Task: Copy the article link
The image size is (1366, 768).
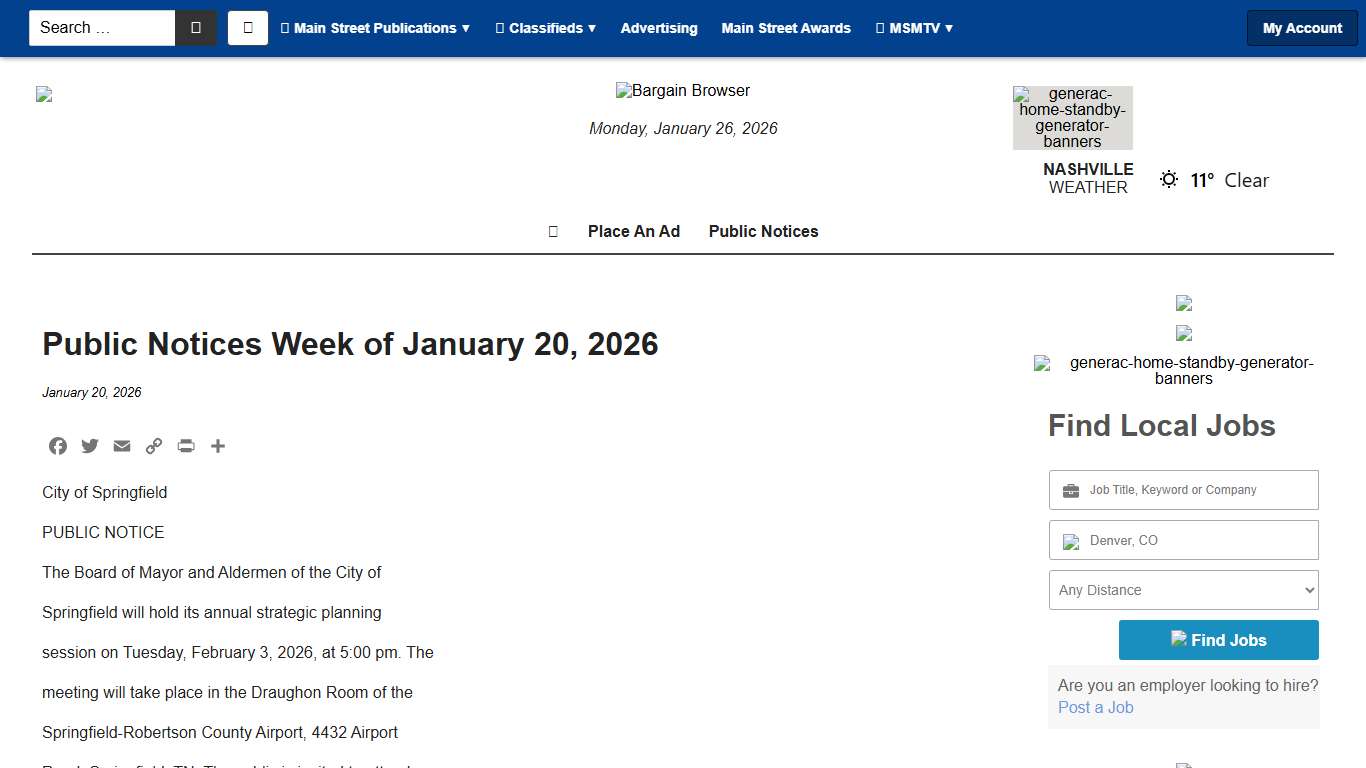Action: pos(153,446)
